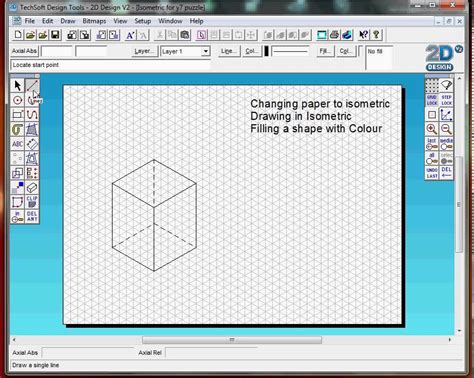
Task: Click the context help arrow-question icon
Action: (x=363, y=35)
